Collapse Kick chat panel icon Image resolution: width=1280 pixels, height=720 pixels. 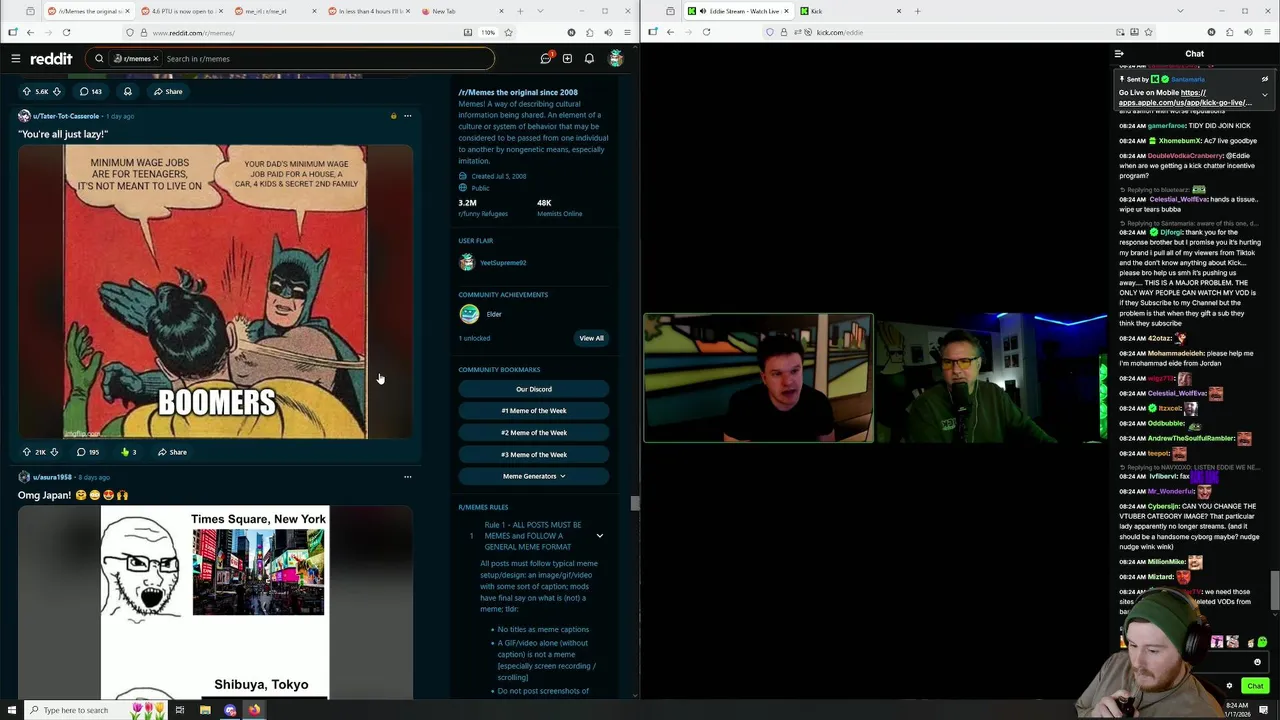pyautogui.click(x=1119, y=54)
